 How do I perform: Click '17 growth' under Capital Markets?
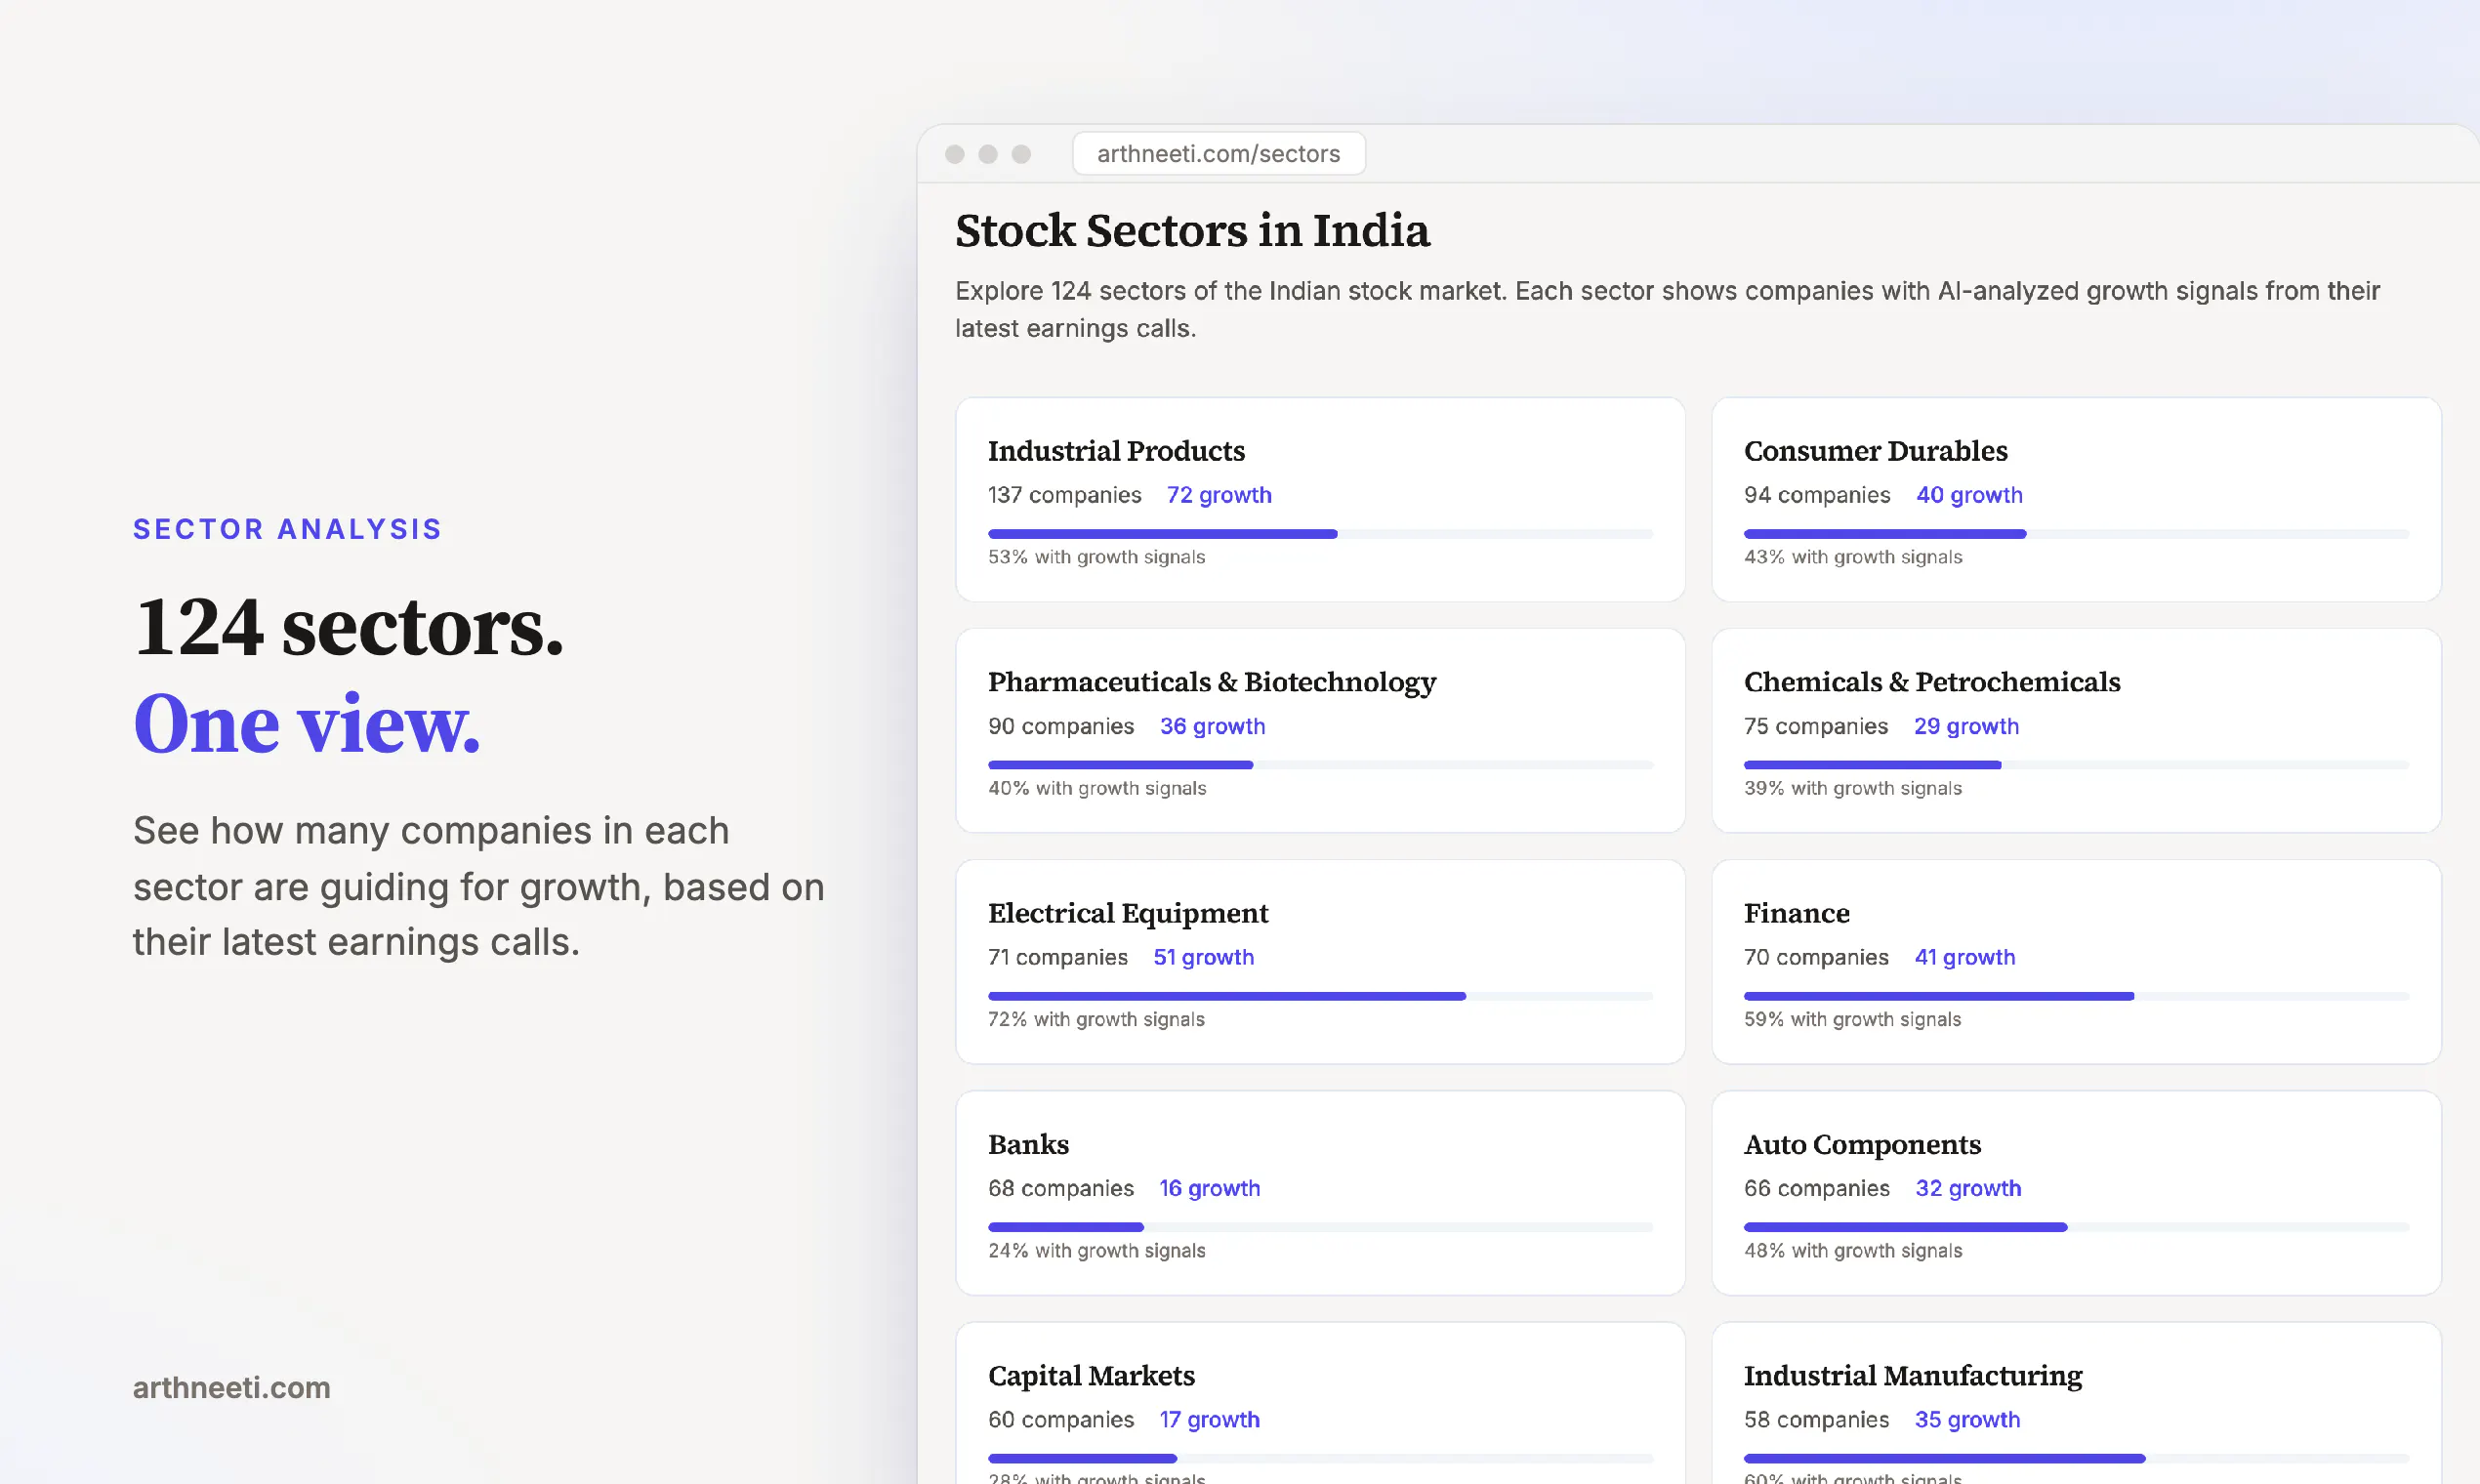(x=1209, y=1419)
